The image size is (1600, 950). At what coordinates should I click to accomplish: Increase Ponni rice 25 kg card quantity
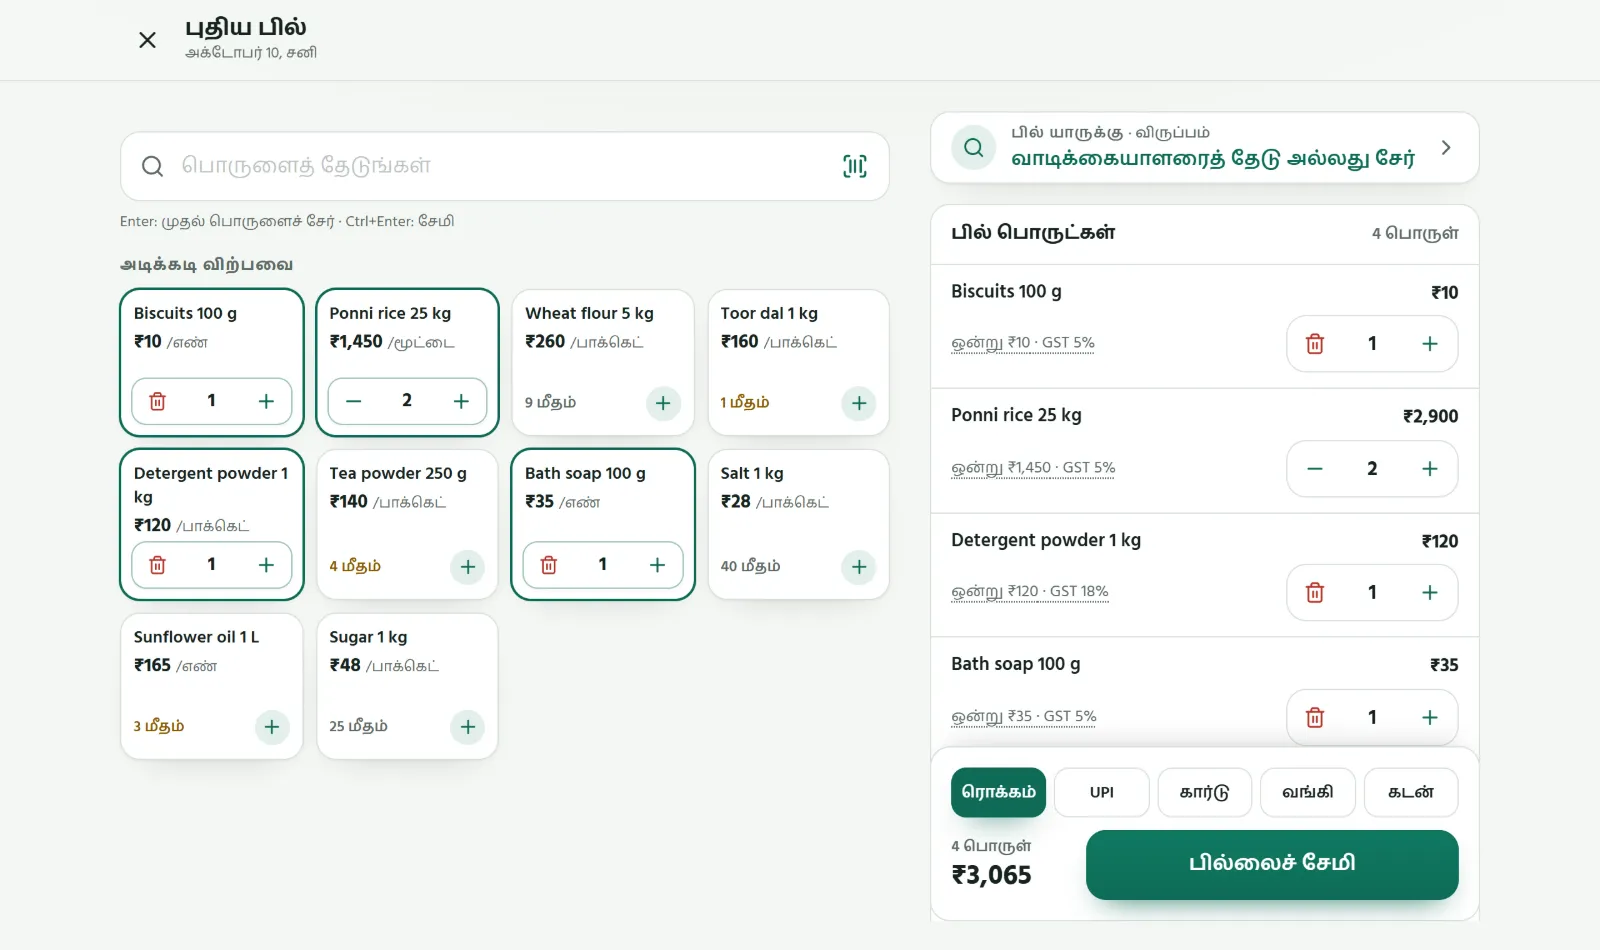coord(461,401)
